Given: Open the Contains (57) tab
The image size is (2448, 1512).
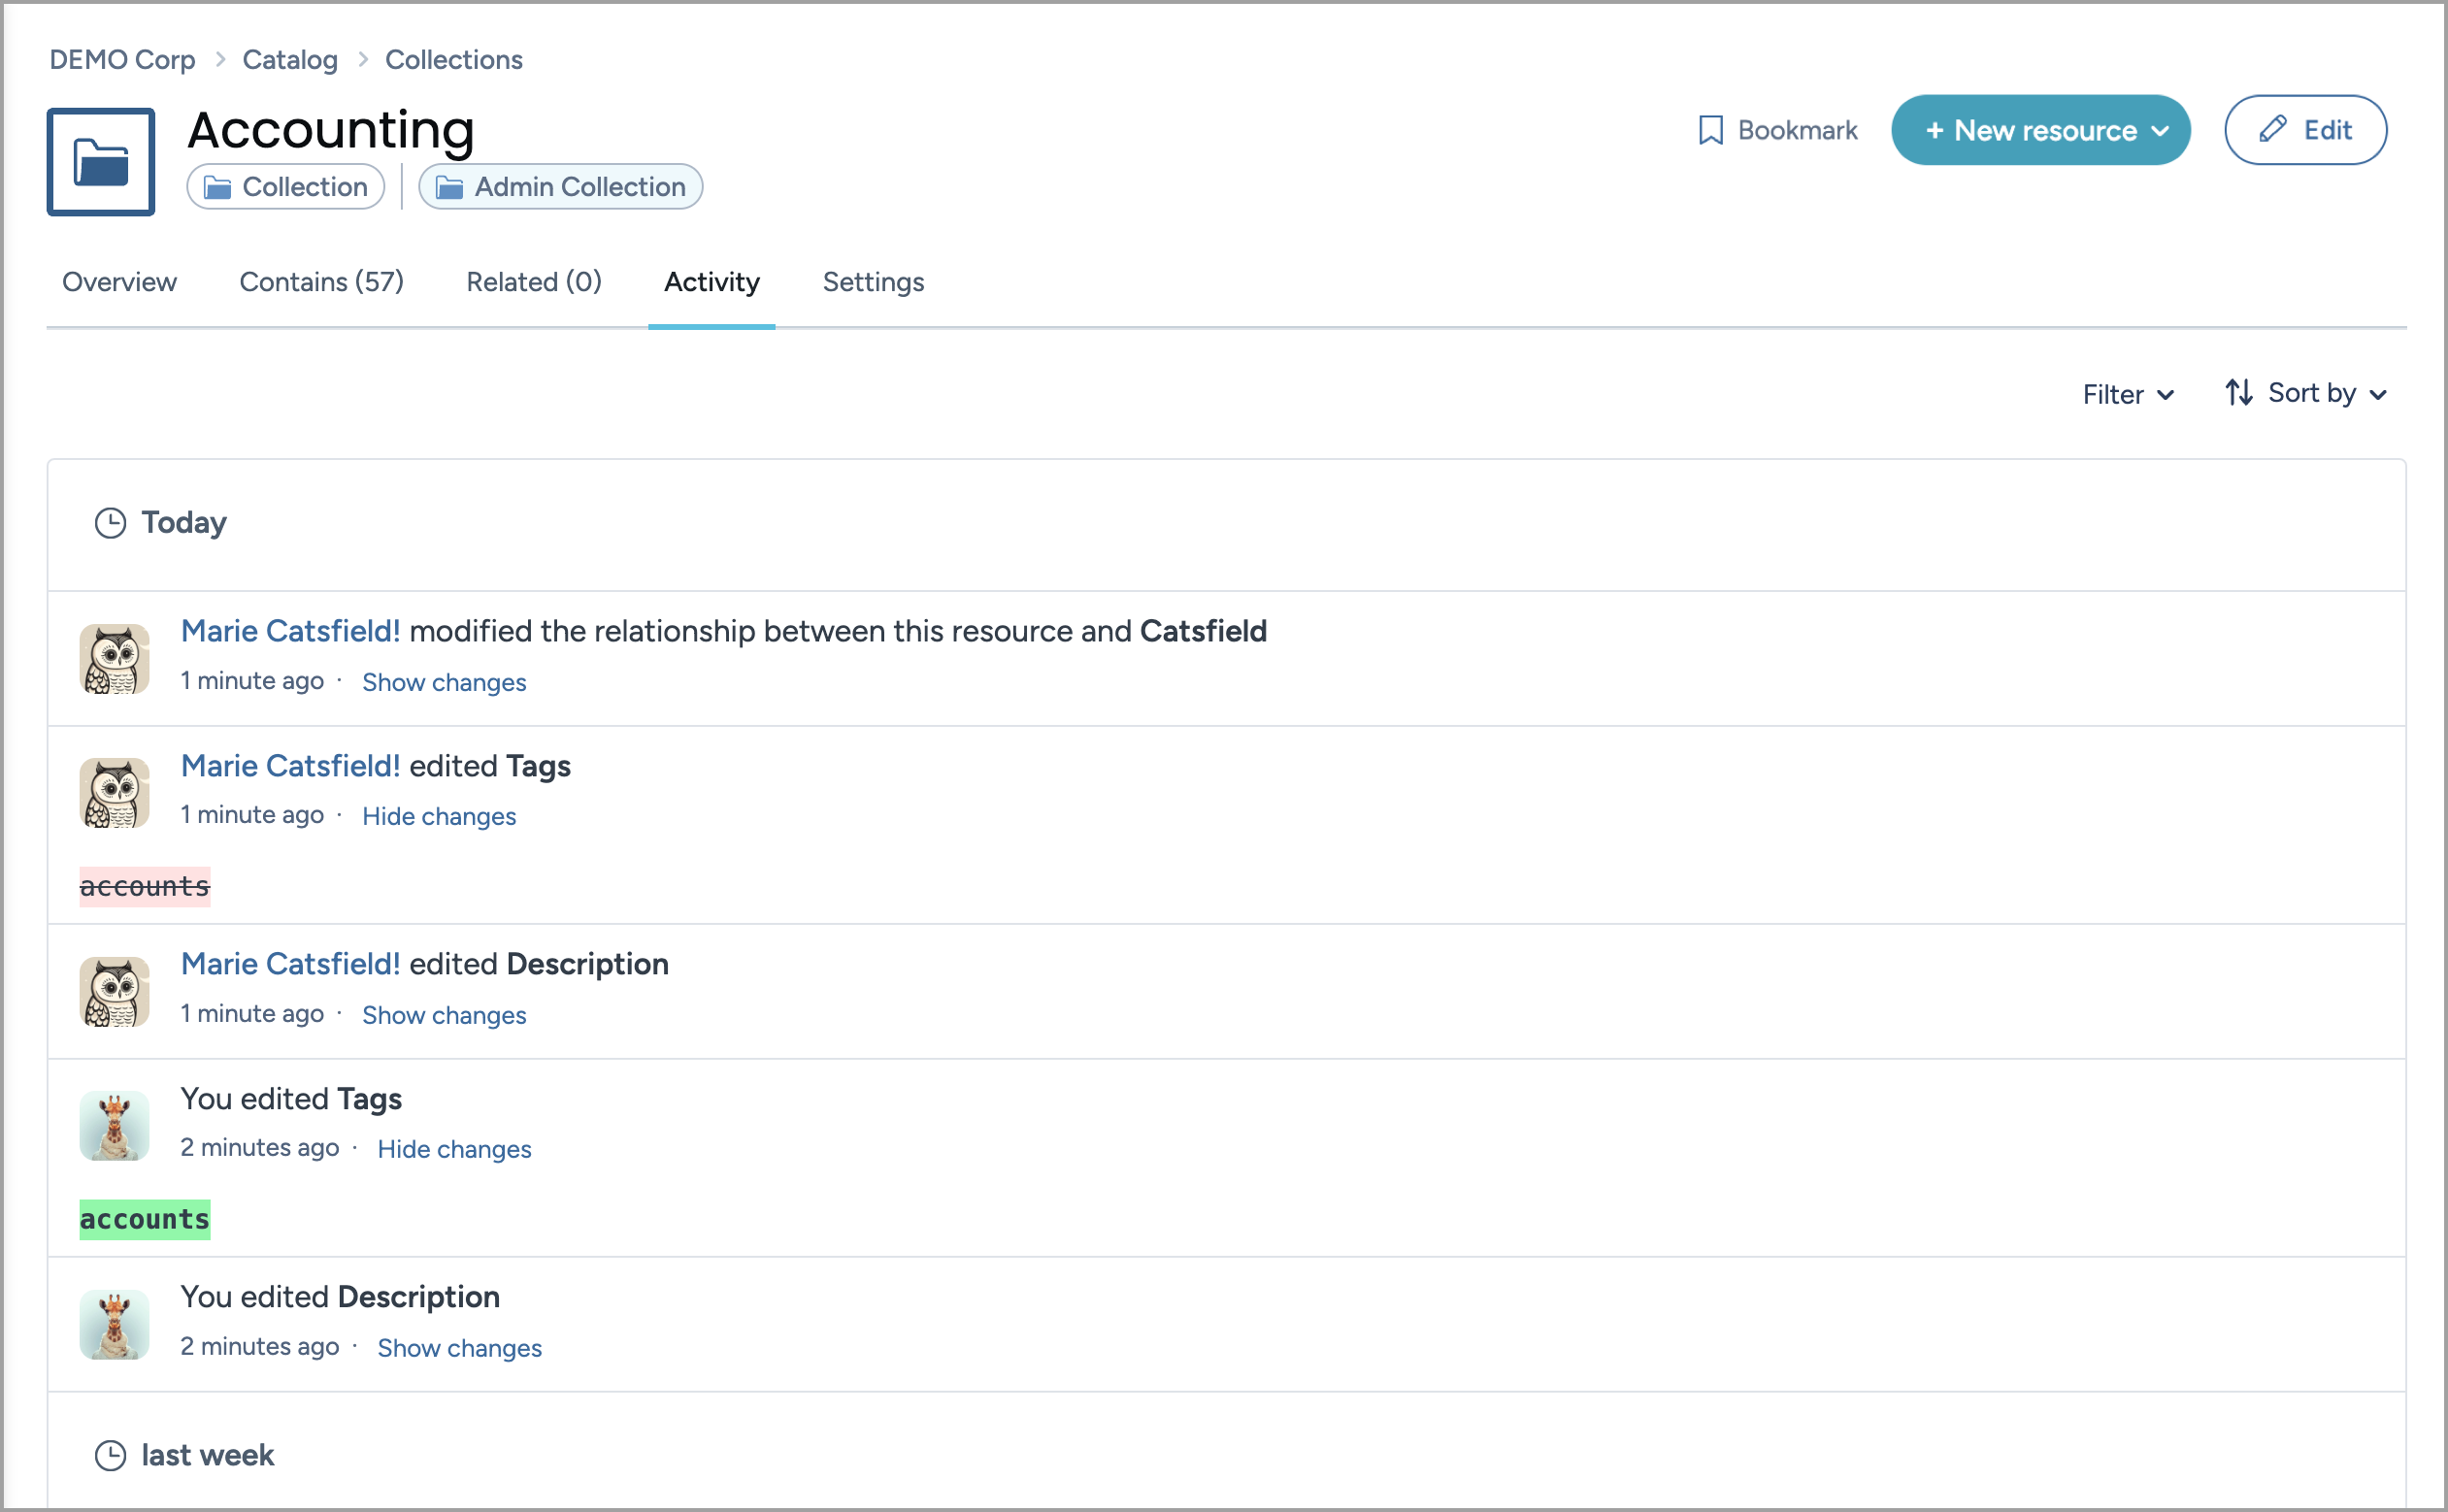Looking at the screenshot, I should (x=321, y=282).
